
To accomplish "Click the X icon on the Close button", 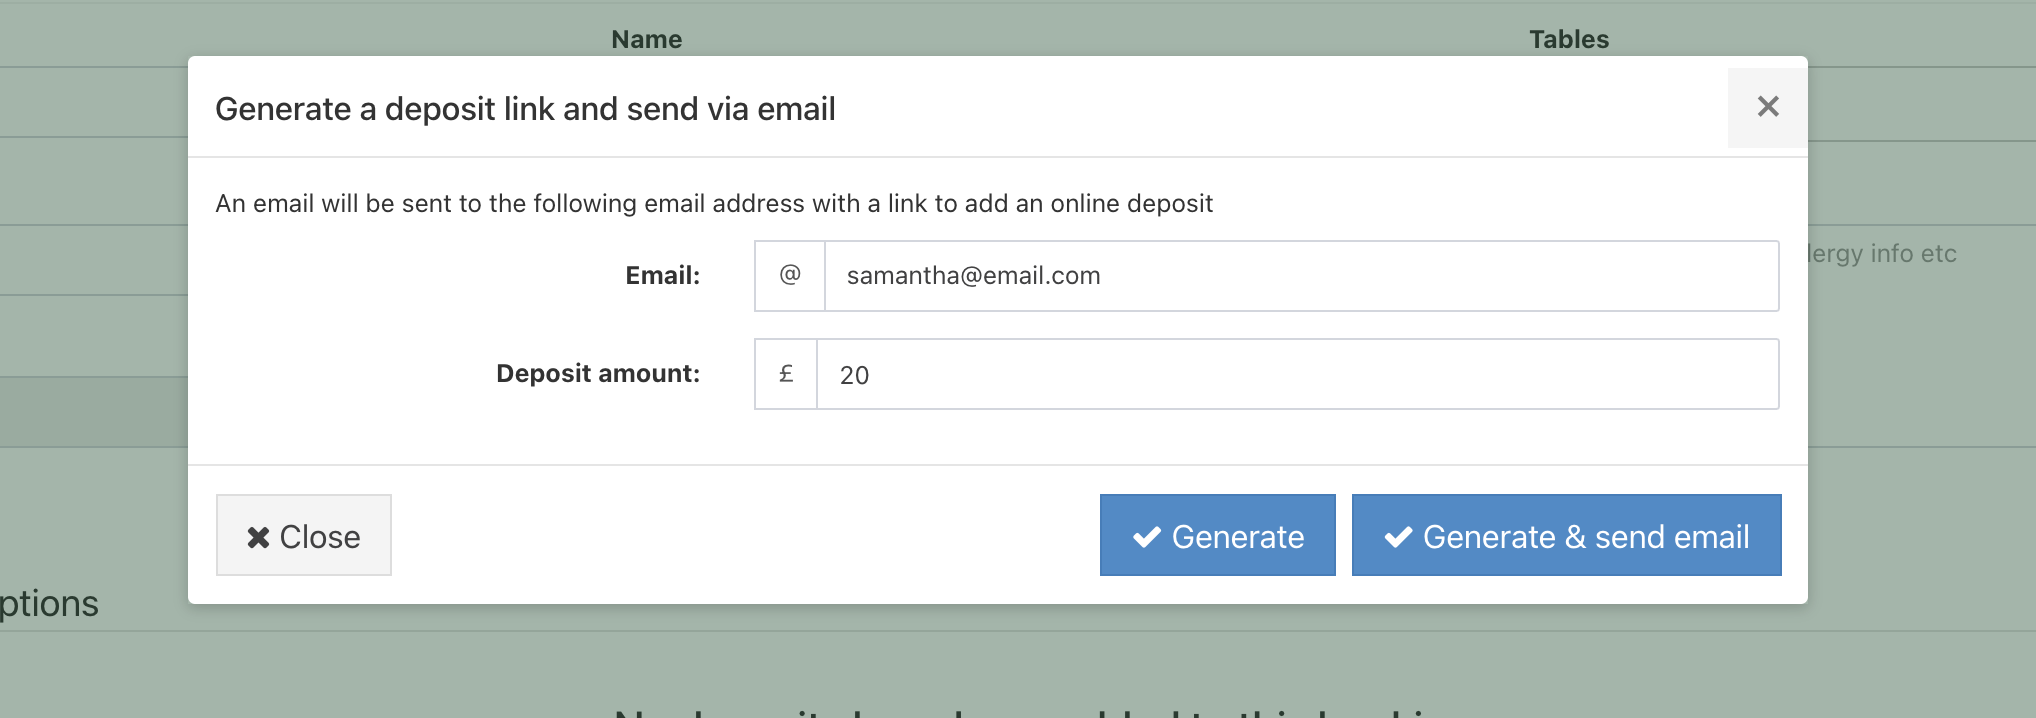I will (x=258, y=538).
